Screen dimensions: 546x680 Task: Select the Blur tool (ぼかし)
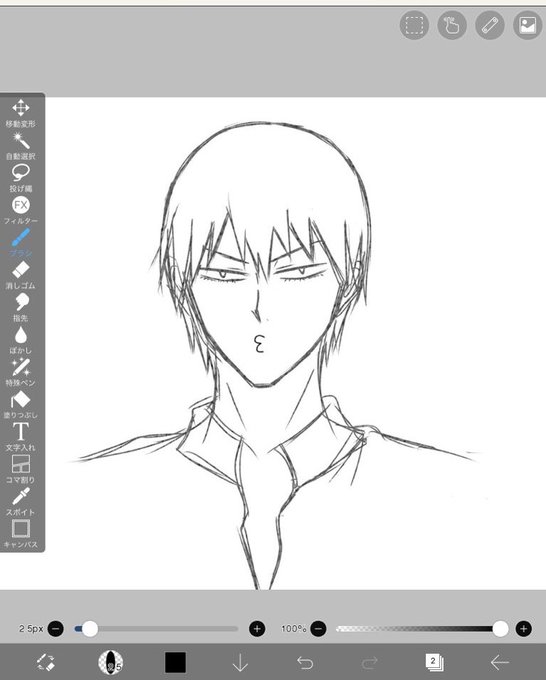20,340
